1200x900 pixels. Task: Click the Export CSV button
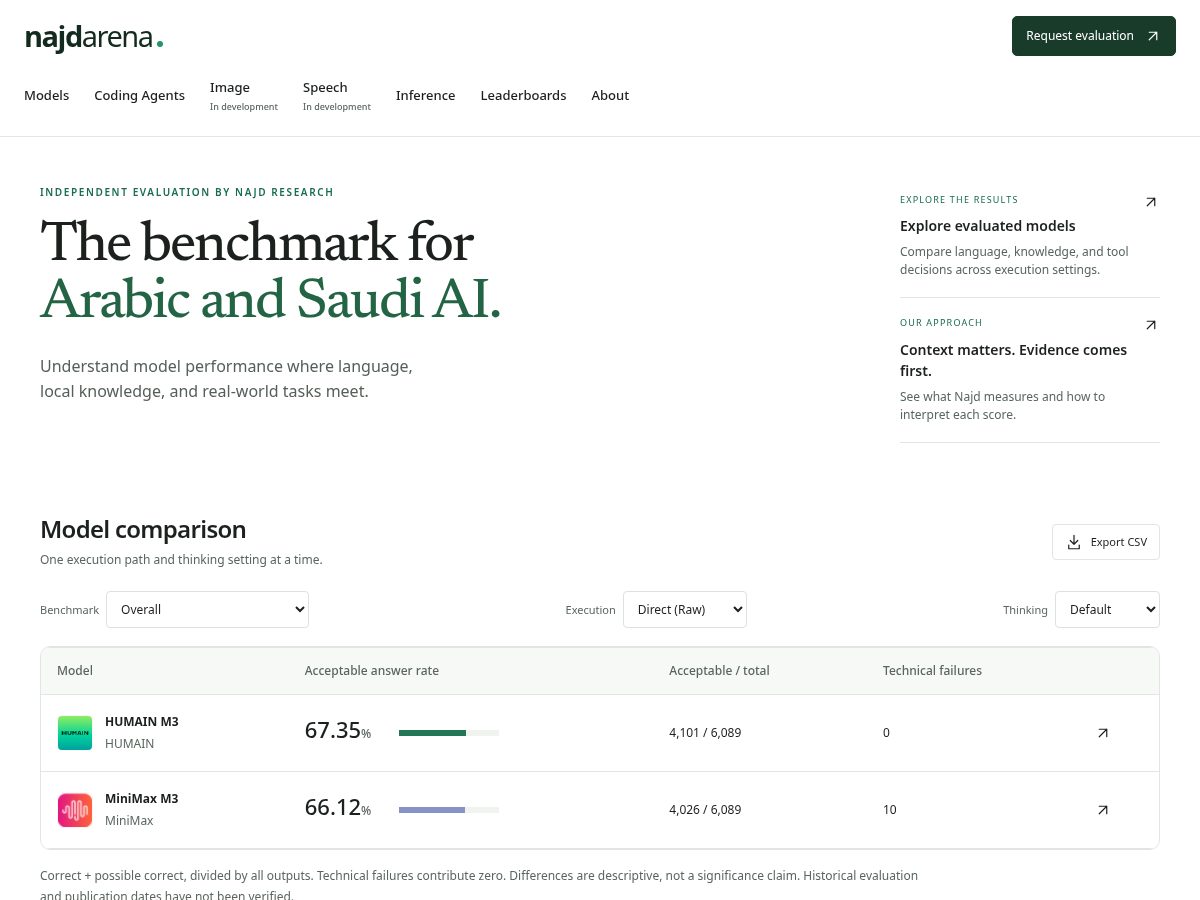[1106, 542]
